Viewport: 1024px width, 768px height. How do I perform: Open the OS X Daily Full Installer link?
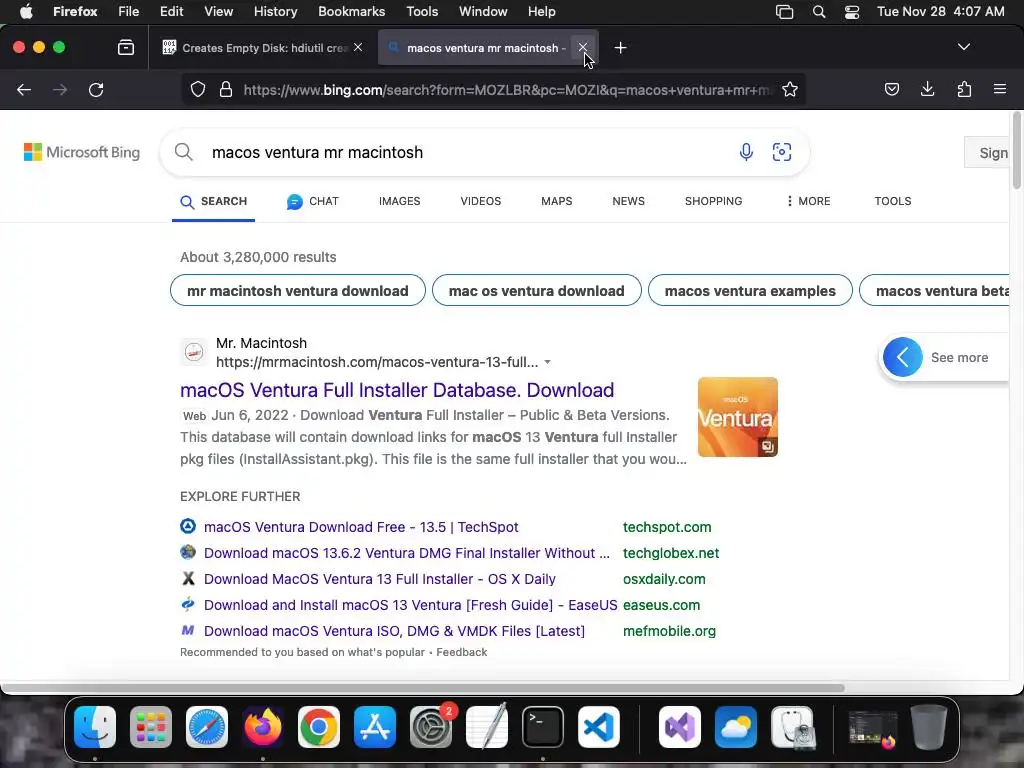[379, 579]
